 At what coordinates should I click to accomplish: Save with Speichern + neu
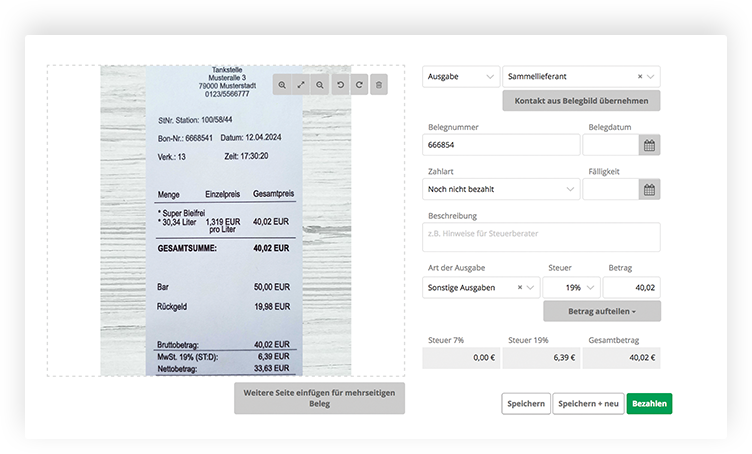[x=588, y=404]
